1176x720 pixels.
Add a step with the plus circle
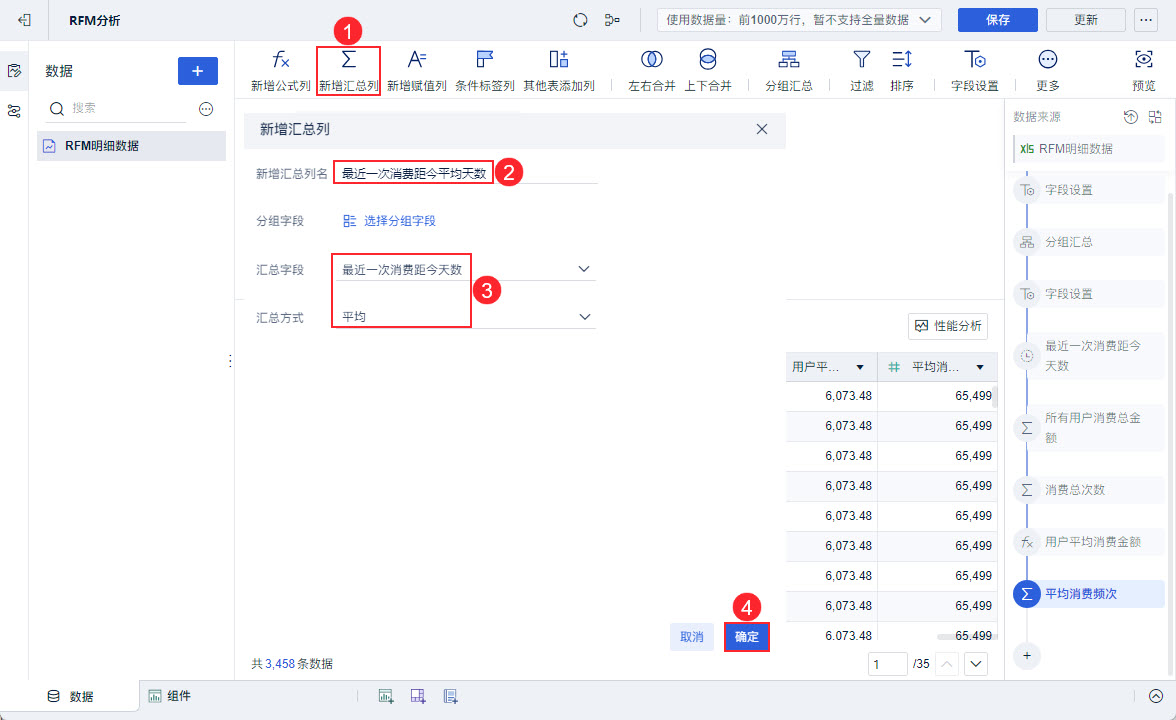(1027, 656)
